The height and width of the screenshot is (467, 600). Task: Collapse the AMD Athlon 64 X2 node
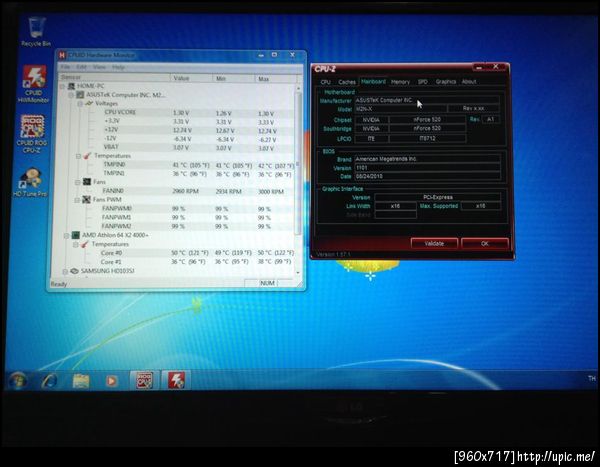tap(67, 235)
